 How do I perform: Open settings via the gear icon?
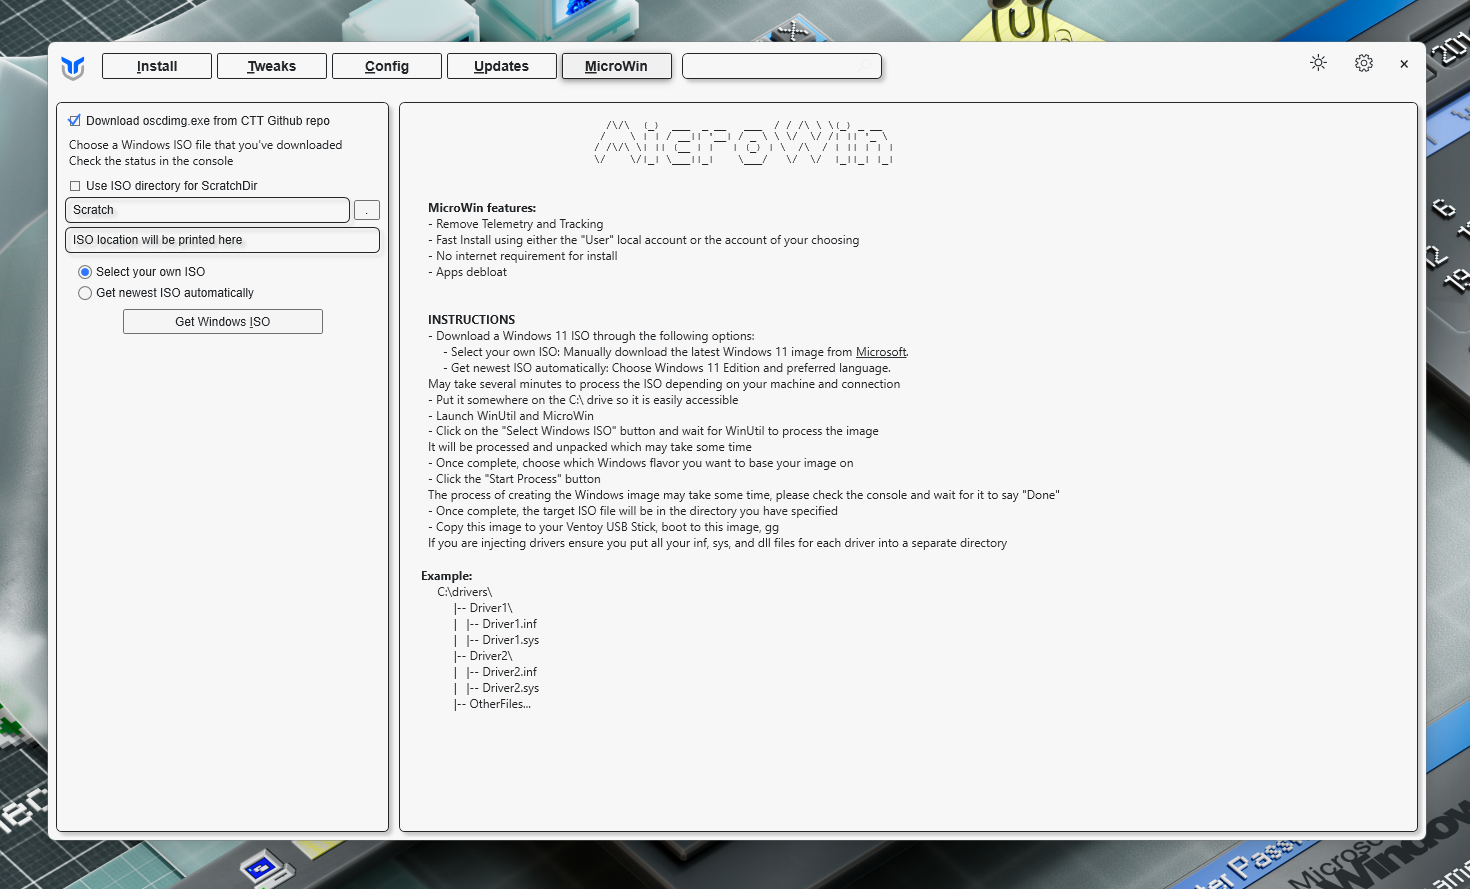tap(1363, 63)
